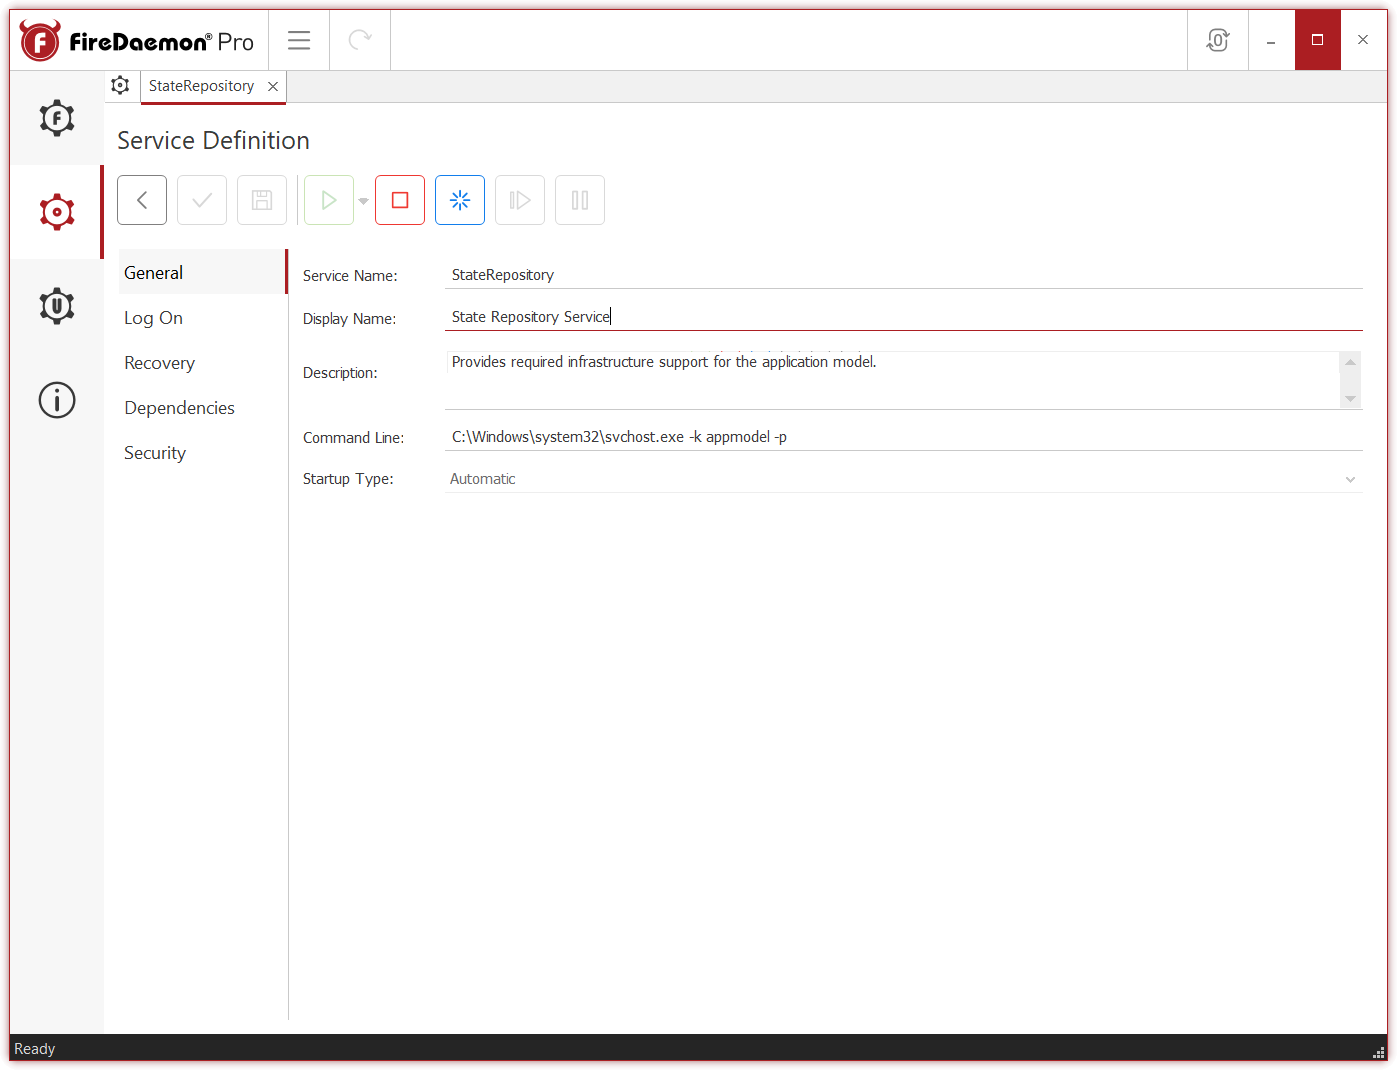Click the refresh icon in the header

359,39
